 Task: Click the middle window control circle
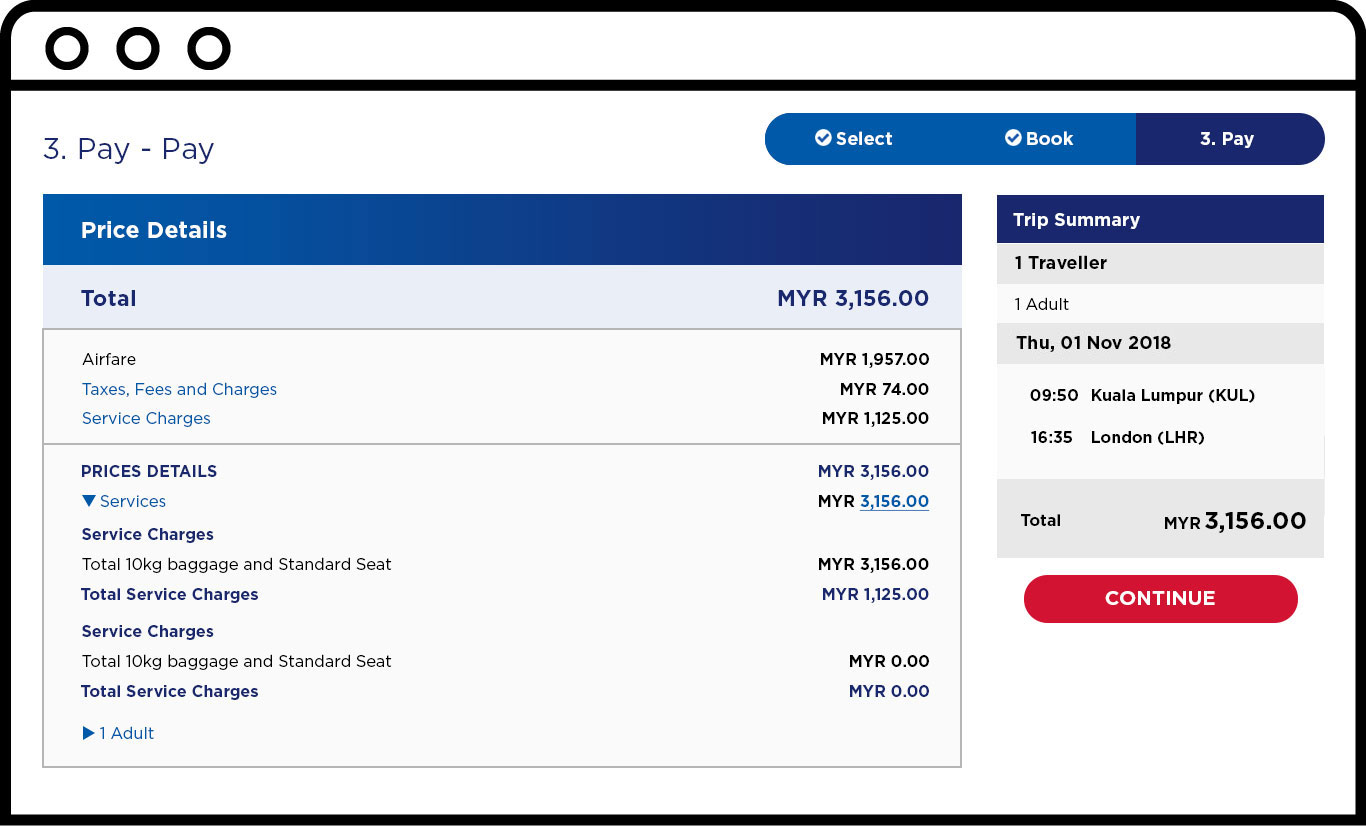tap(138, 48)
